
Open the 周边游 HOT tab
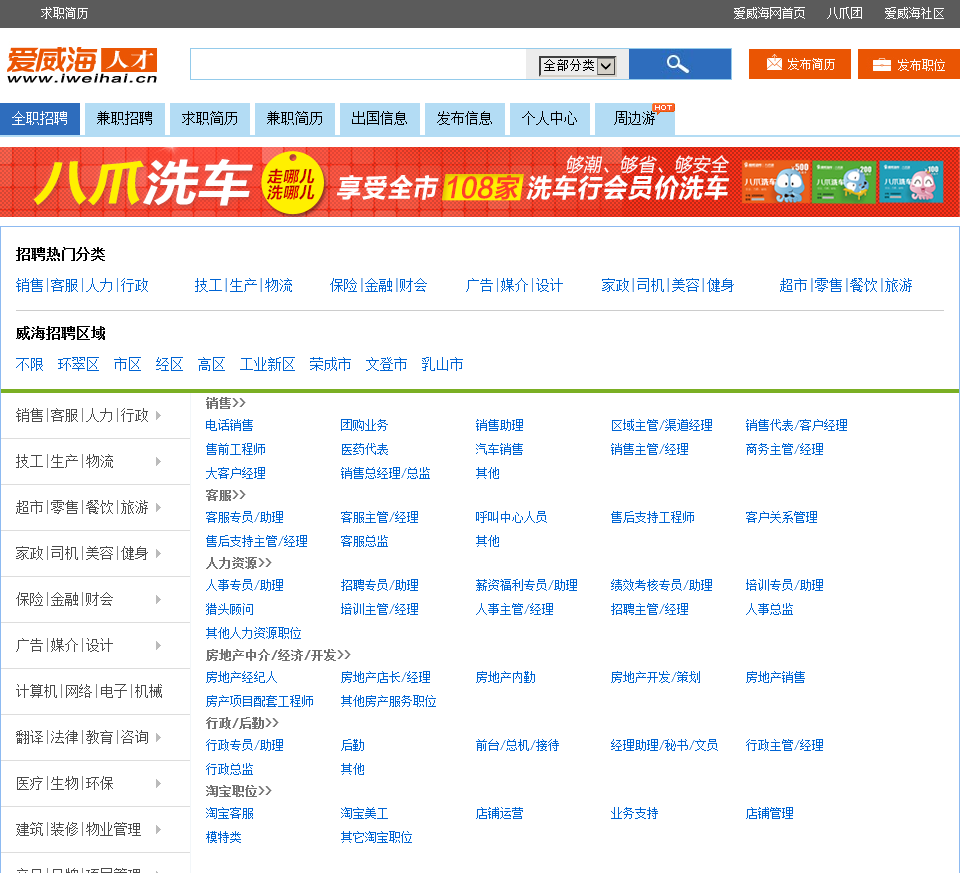(635, 118)
